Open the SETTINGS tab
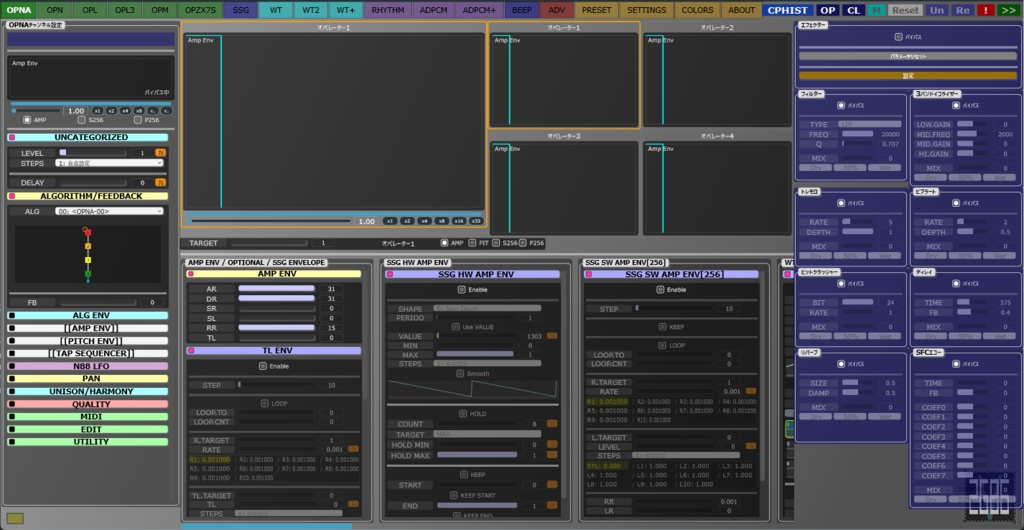 pos(647,10)
